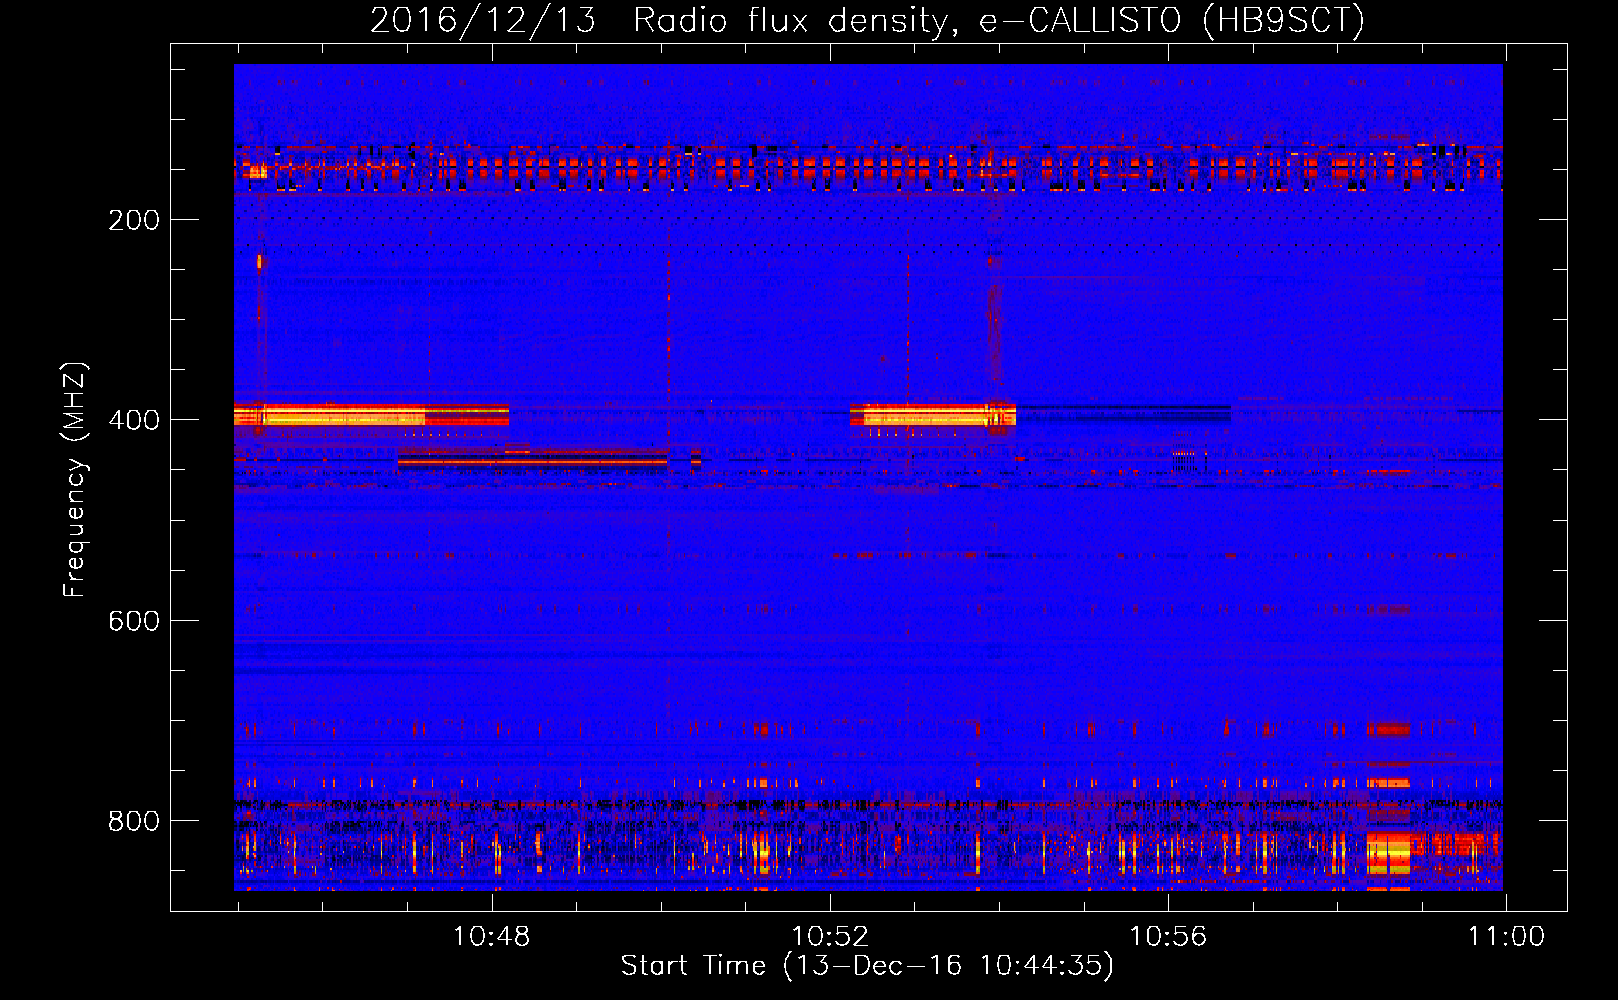Screen dimensions: 1618x1000
Task: Click the 10:48 time tick label
Action: (x=491, y=937)
